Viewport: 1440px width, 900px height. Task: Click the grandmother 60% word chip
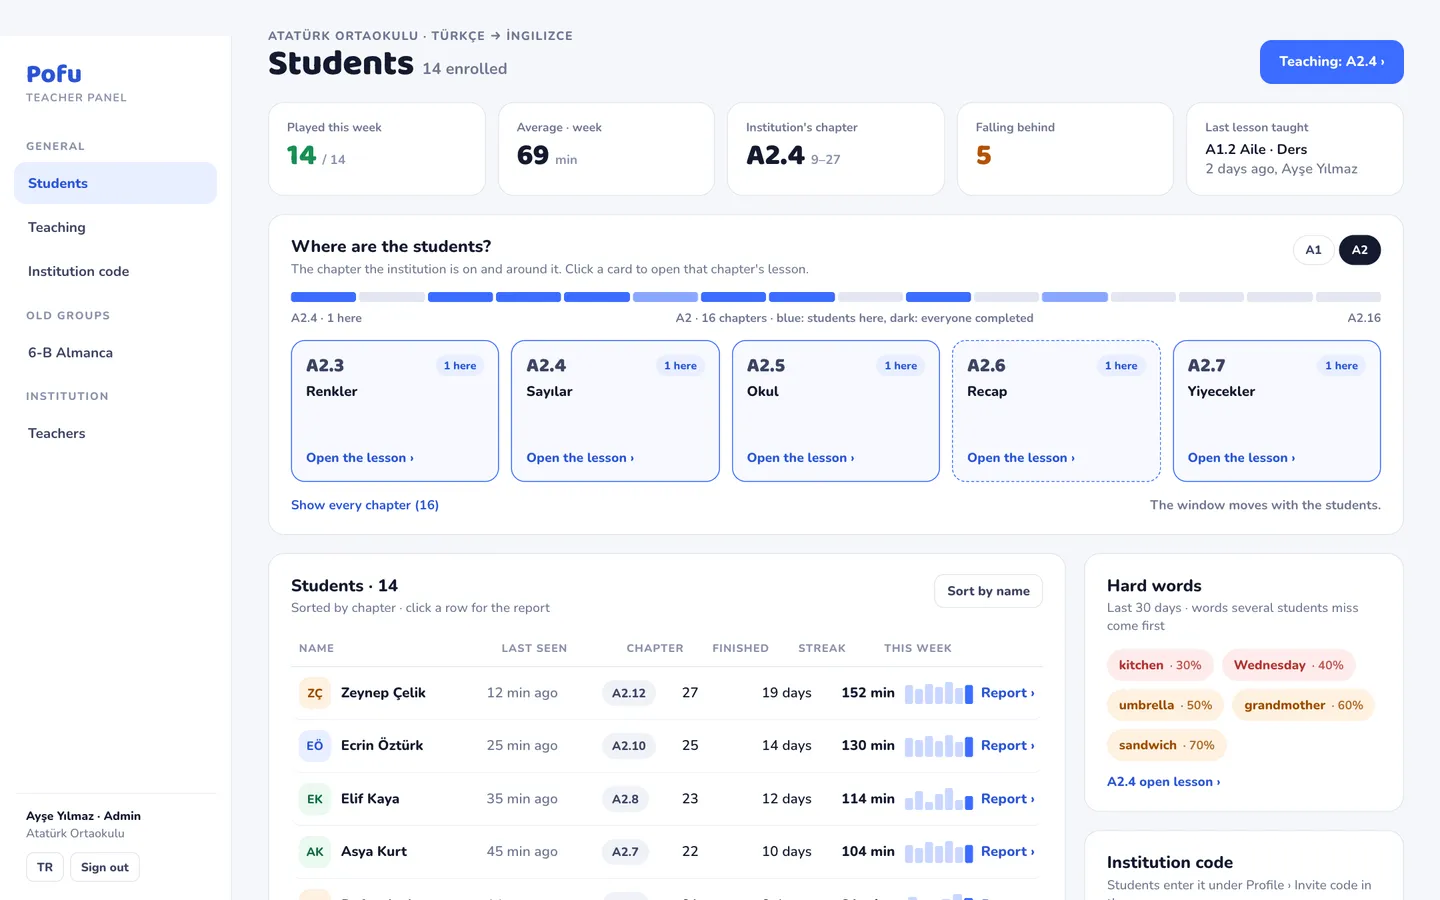point(1304,705)
